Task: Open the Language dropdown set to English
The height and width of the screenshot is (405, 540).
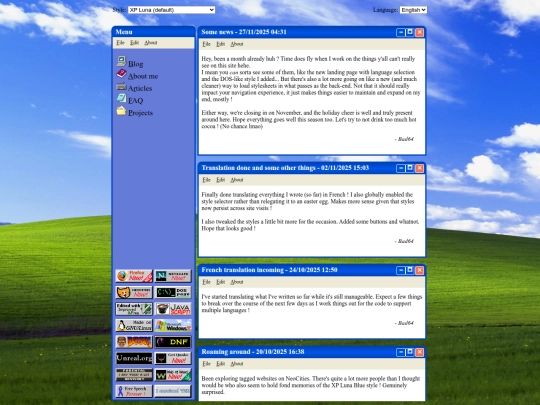Action: (413, 10)
